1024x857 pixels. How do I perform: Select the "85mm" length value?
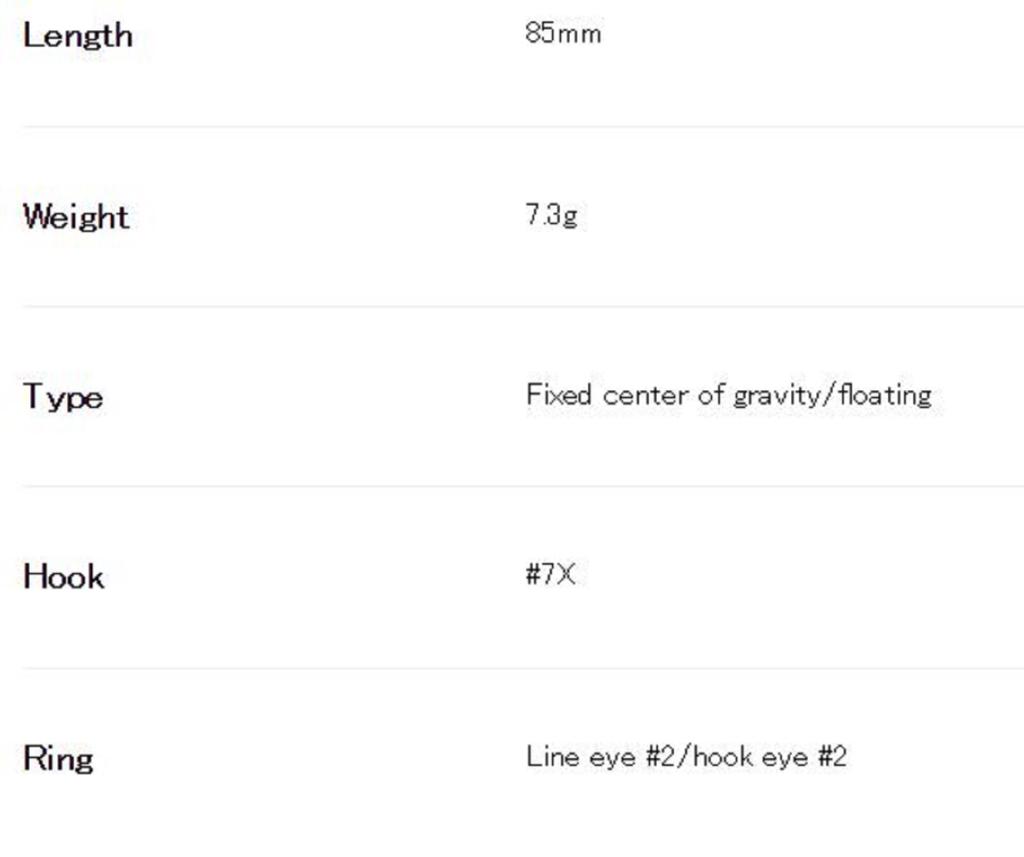[x=563, y=34]
